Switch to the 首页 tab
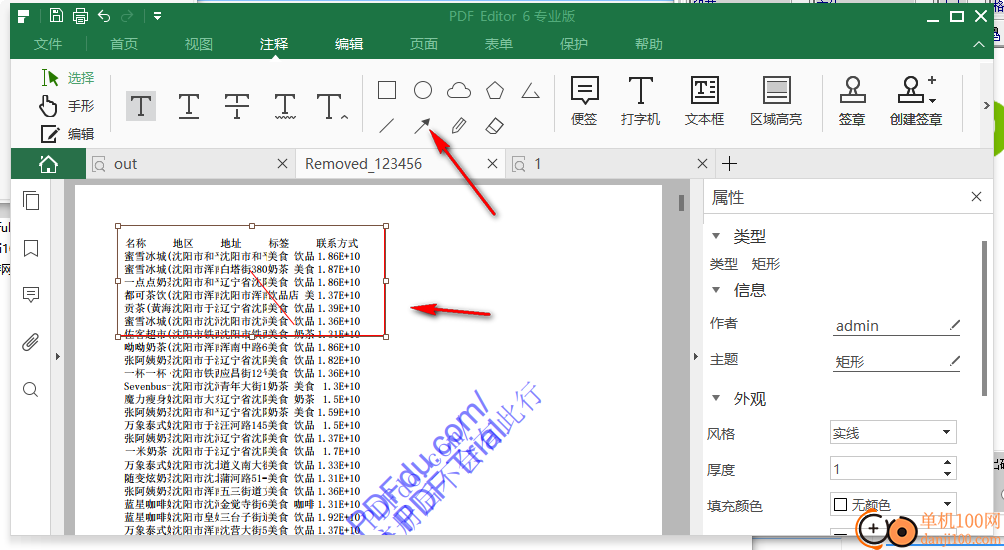Screen dimensions: 1004x550 coord(124,44)
